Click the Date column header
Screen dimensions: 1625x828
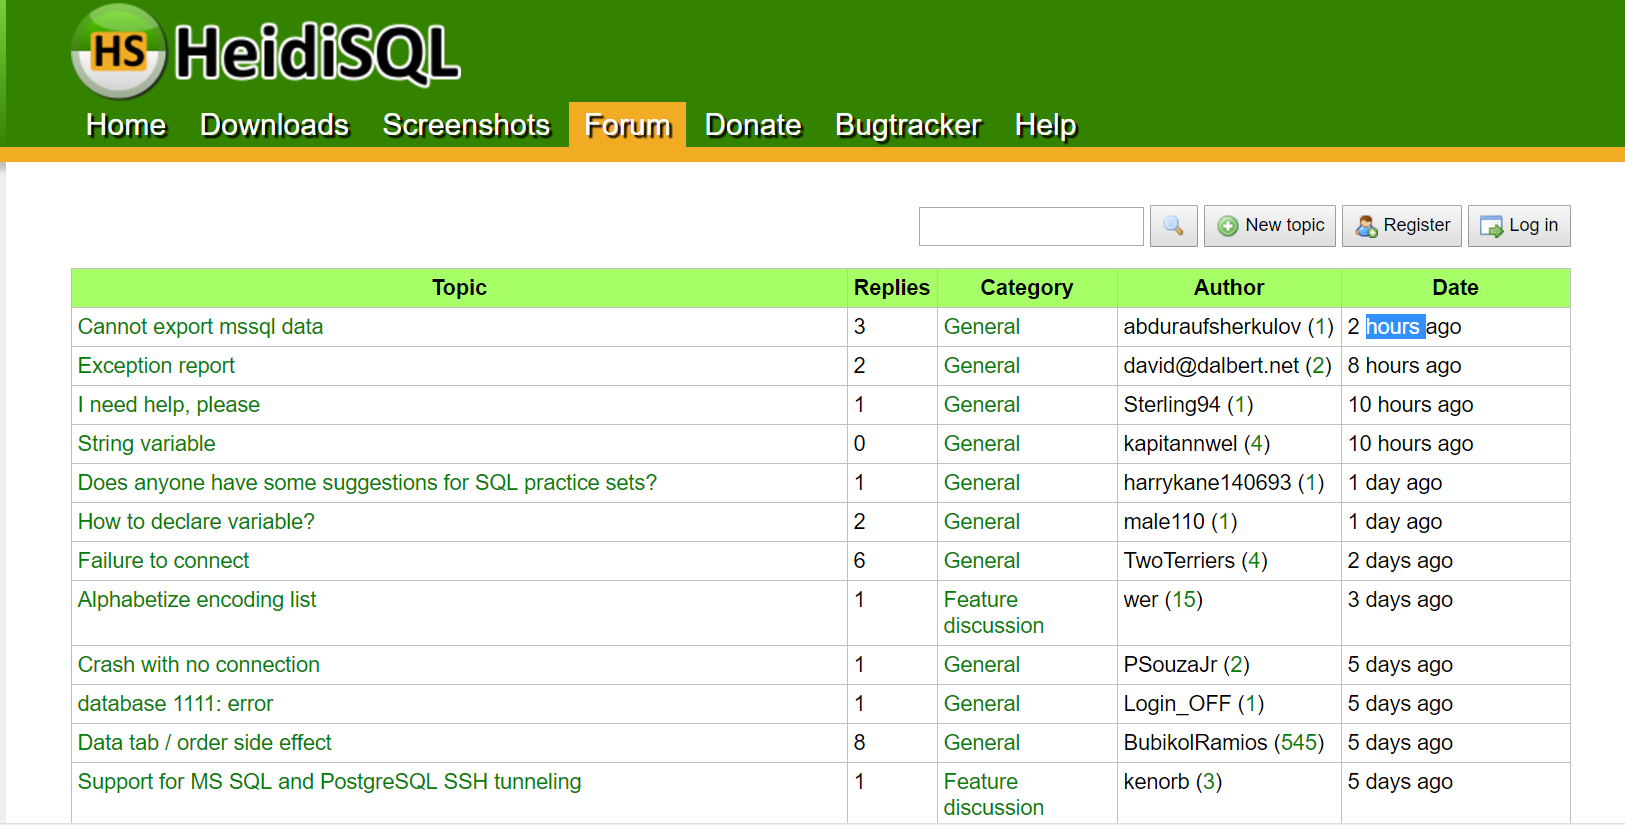pos(1455,288)
